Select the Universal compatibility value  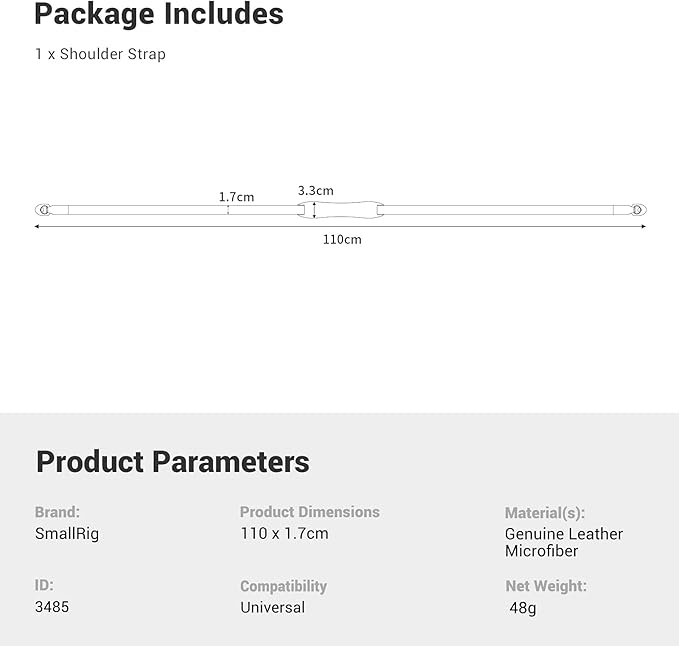pos(273,607)
